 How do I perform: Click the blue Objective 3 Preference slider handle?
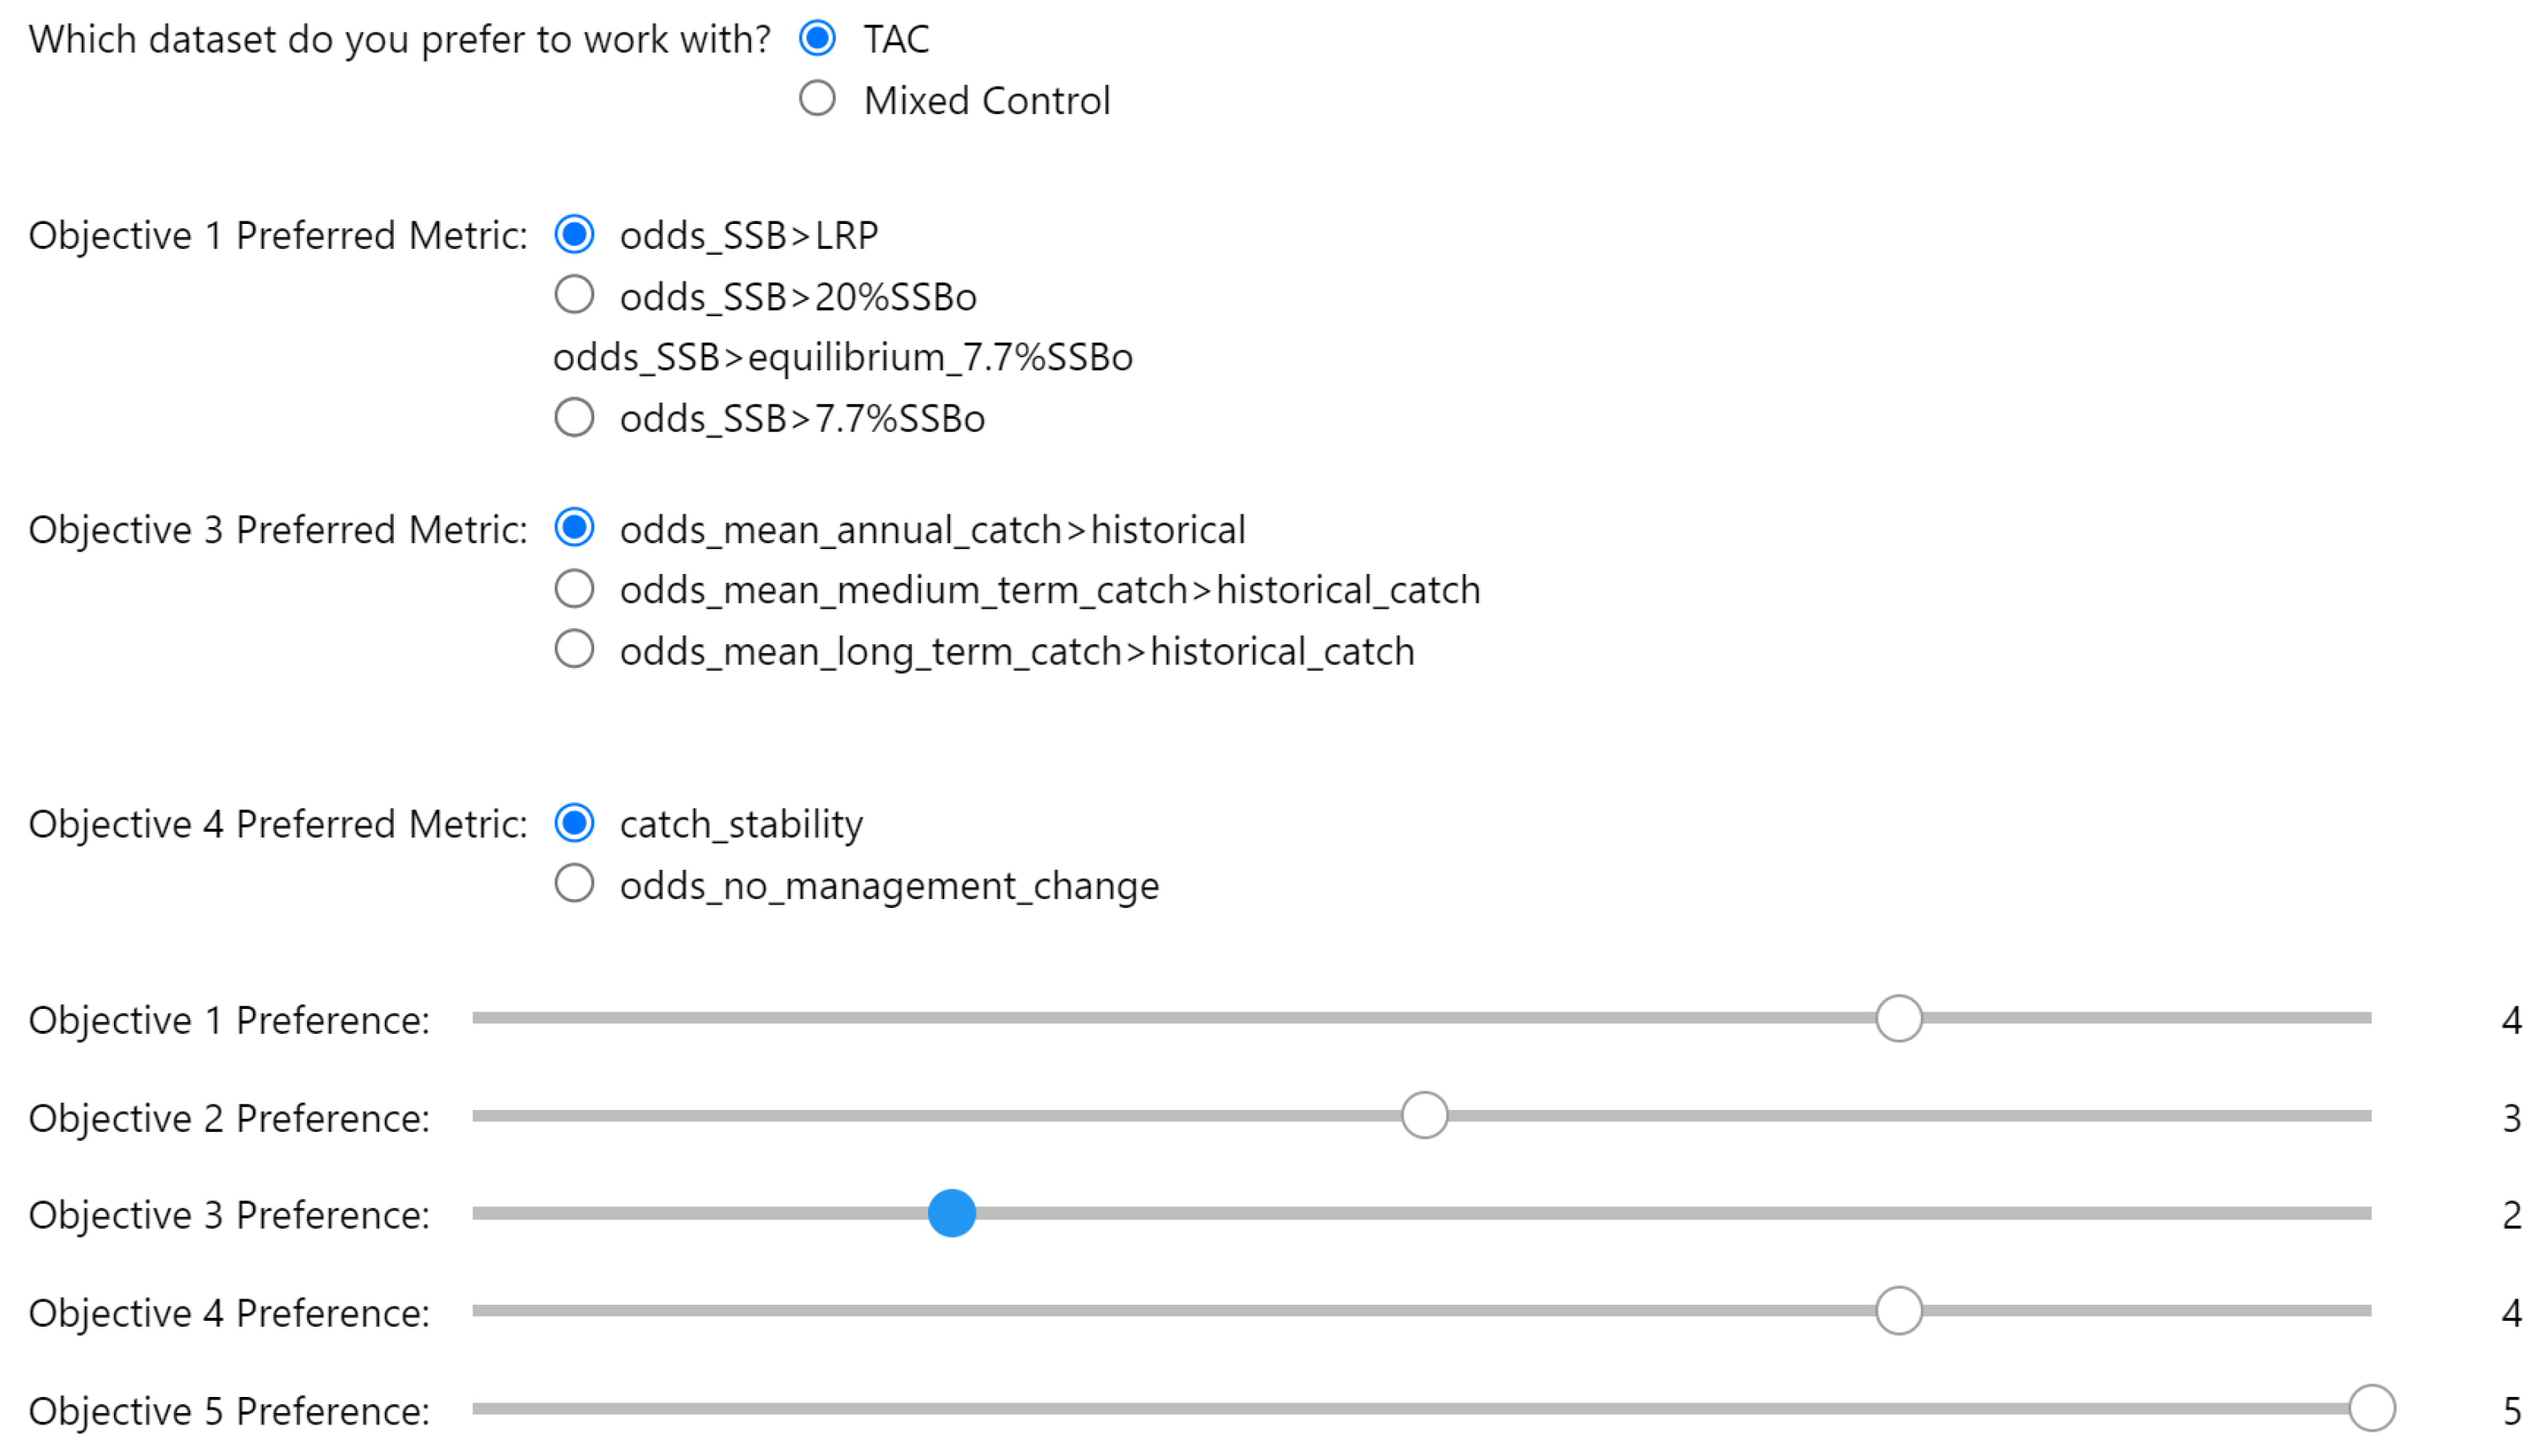[951, 1213]
